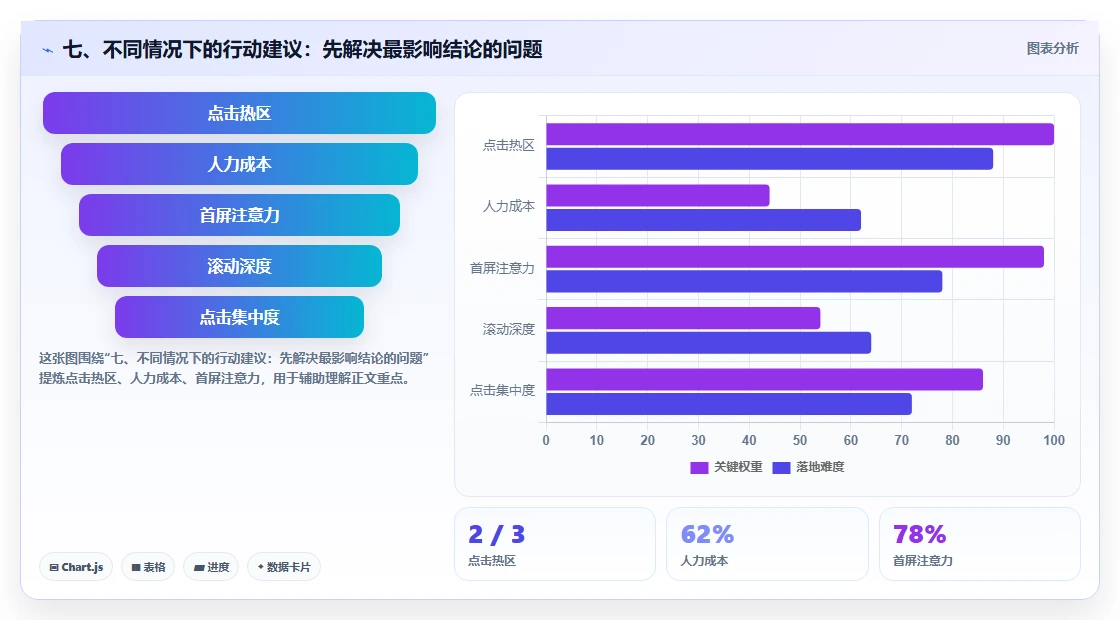Screen dimensions: 1120x620
Task: Click the slide title 七、不同情况下的行动建议
Action: [x=302, y=49]
